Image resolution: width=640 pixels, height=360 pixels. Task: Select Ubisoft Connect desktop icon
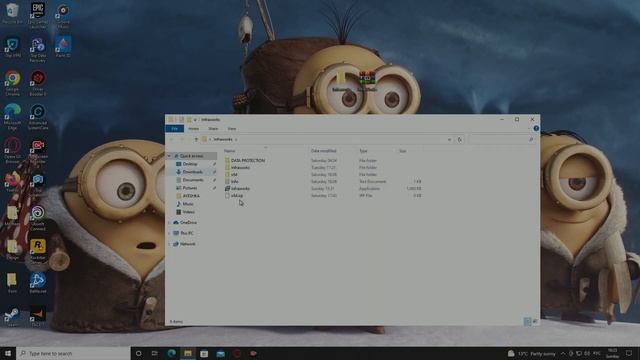pyautogui.click(x=38, y=218)
